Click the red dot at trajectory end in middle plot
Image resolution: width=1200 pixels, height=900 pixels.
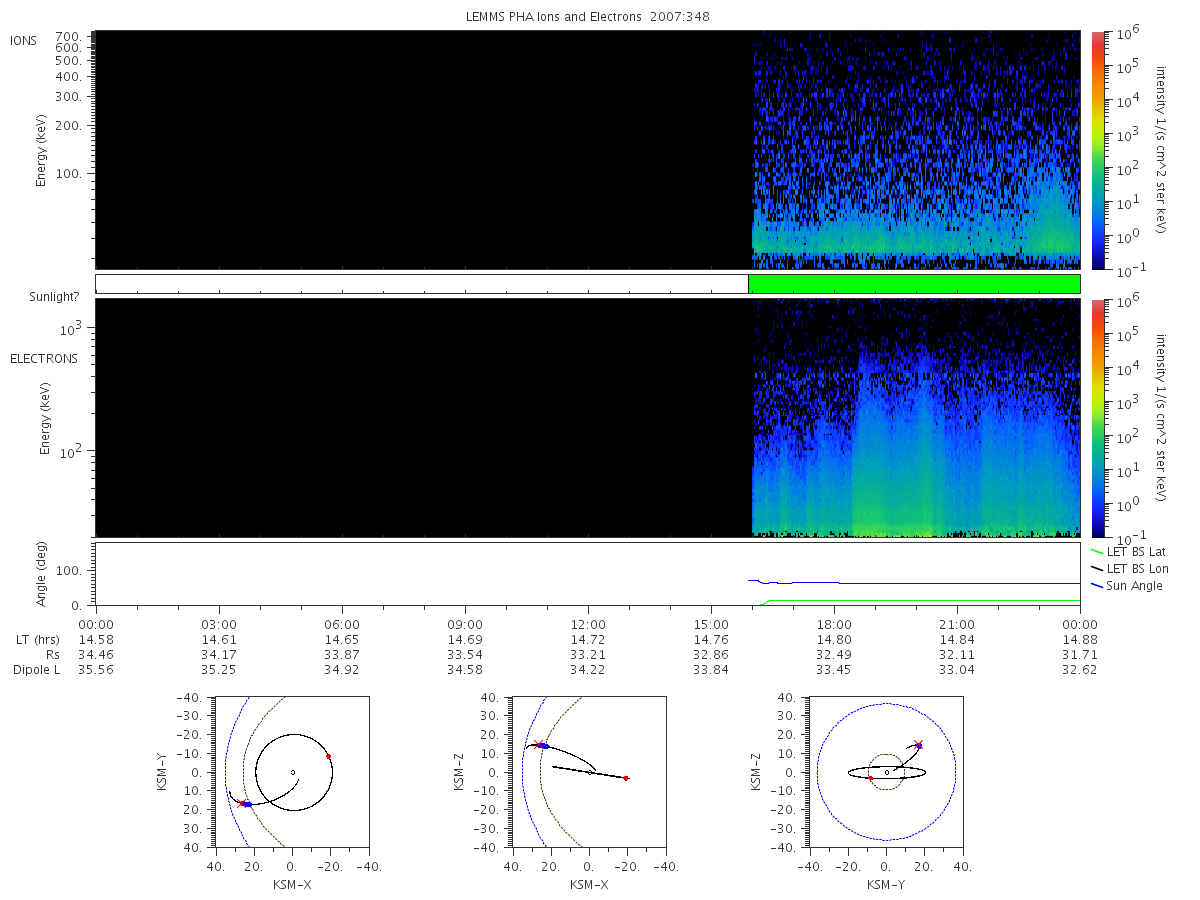point(626,778)
